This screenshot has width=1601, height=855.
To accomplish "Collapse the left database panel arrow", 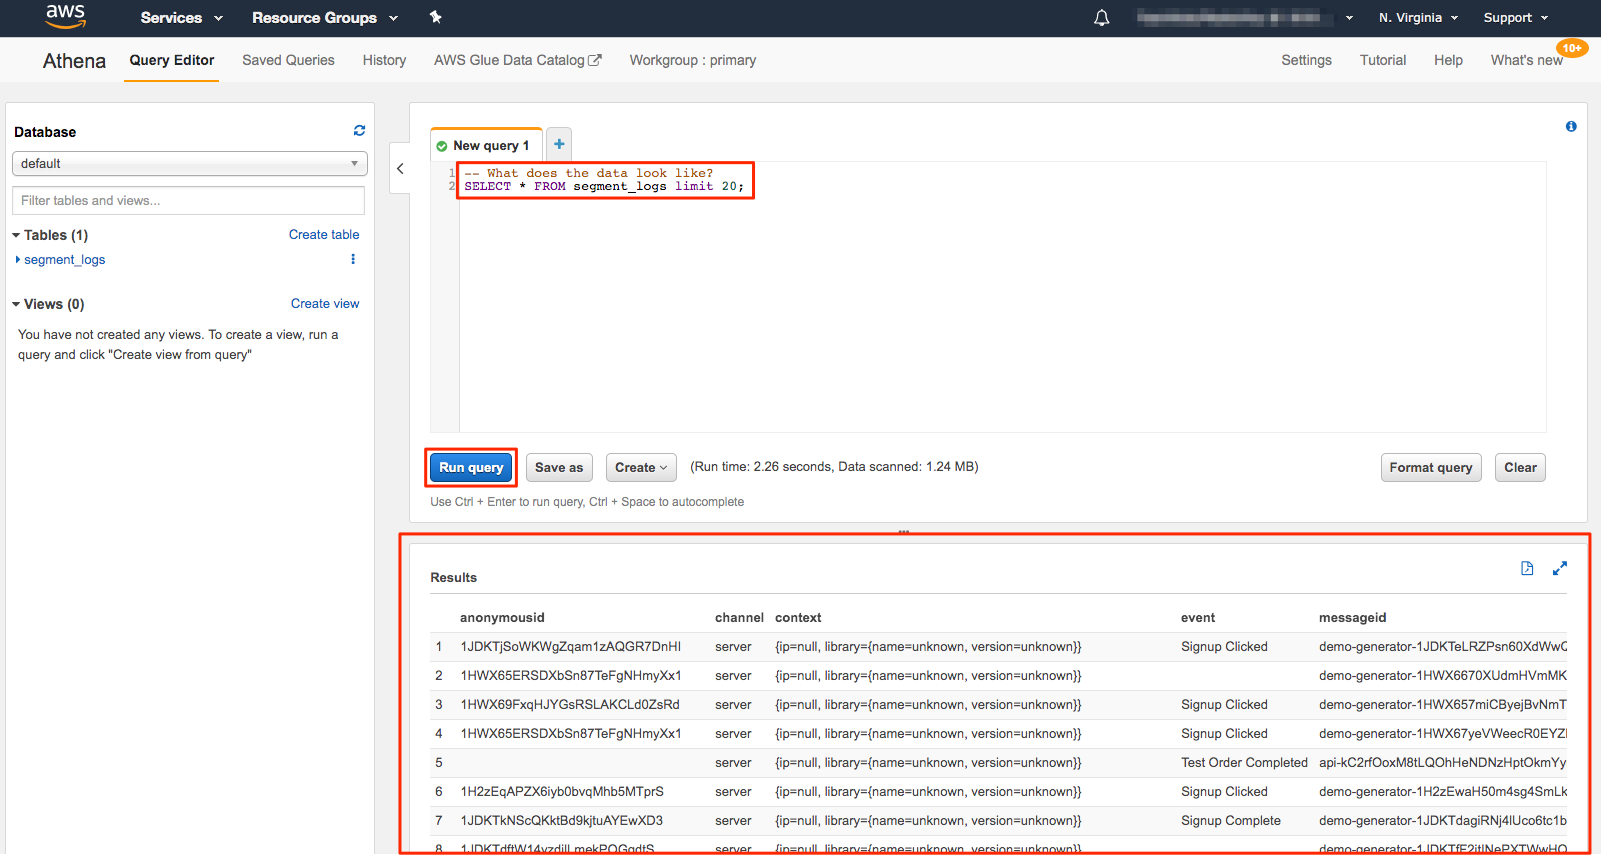I will [400, 169].
